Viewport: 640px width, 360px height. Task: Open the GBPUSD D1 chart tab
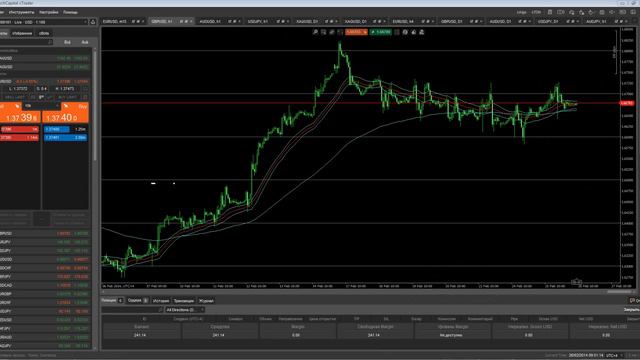point(460,21)
